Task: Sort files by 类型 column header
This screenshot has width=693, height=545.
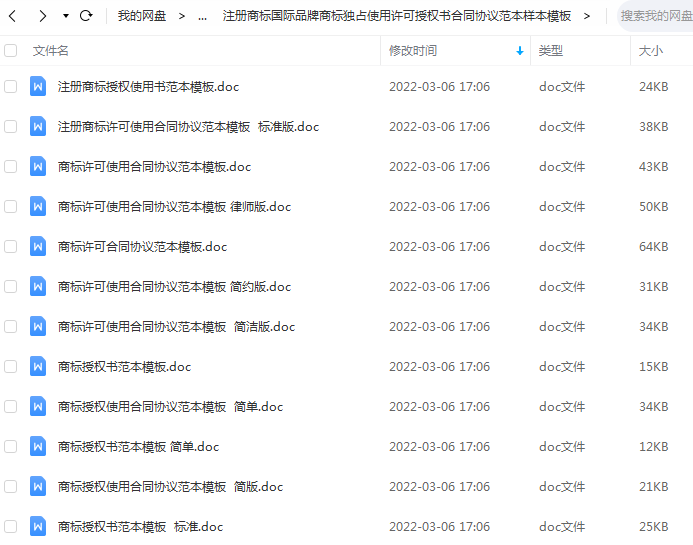Action: [551, 51]
